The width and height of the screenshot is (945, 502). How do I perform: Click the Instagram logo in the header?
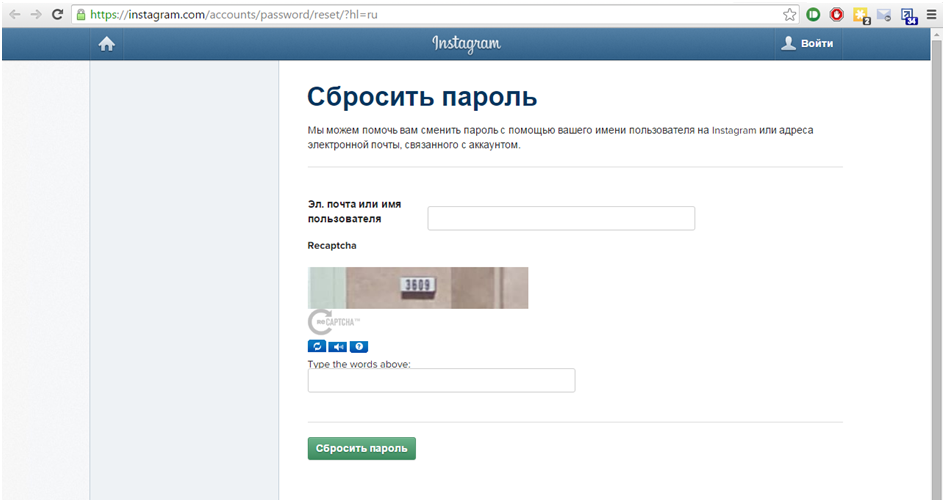tap(466, 44)
